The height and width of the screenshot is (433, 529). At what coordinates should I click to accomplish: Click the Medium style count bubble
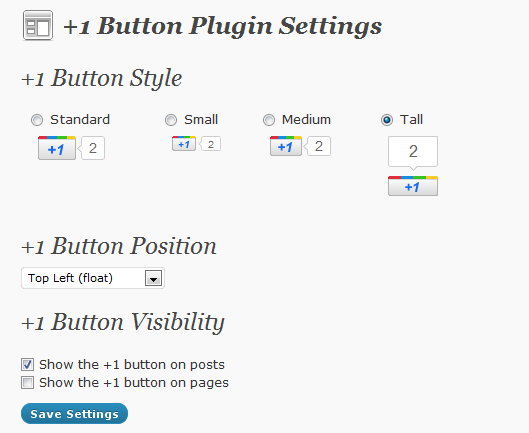[x=317, y=146]
